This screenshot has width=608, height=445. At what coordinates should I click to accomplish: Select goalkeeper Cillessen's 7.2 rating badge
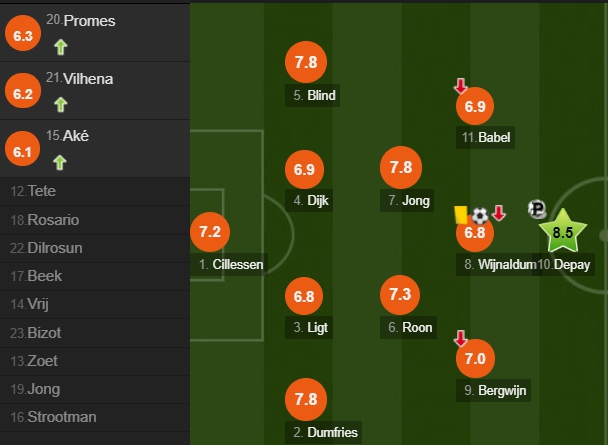tap(208, 233)
